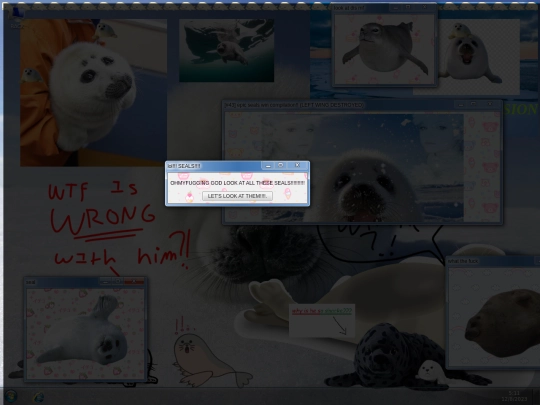Open the taskbar clock and date

tap(514, 396)
